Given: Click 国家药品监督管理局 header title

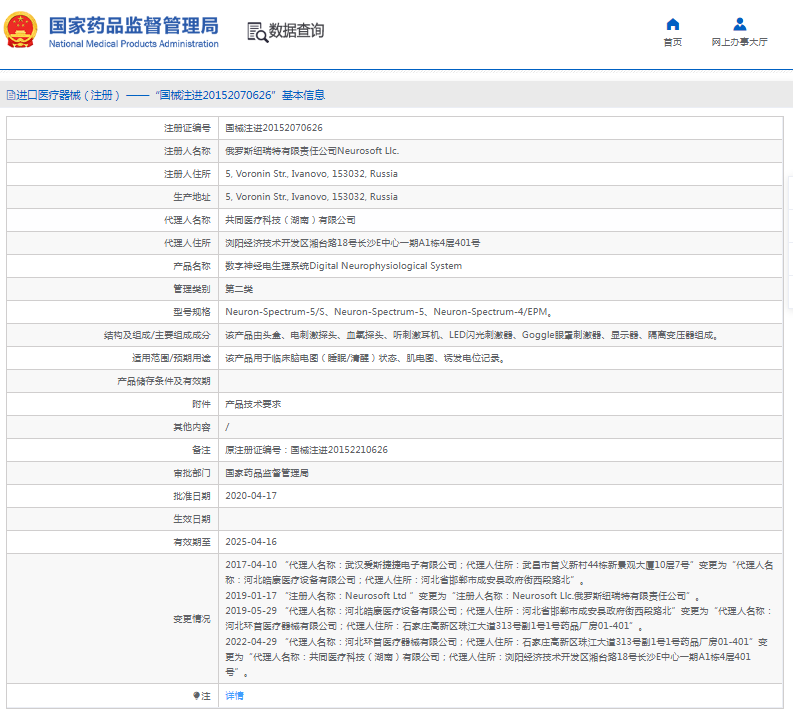Looking at the screenshot, I should 134,25.
